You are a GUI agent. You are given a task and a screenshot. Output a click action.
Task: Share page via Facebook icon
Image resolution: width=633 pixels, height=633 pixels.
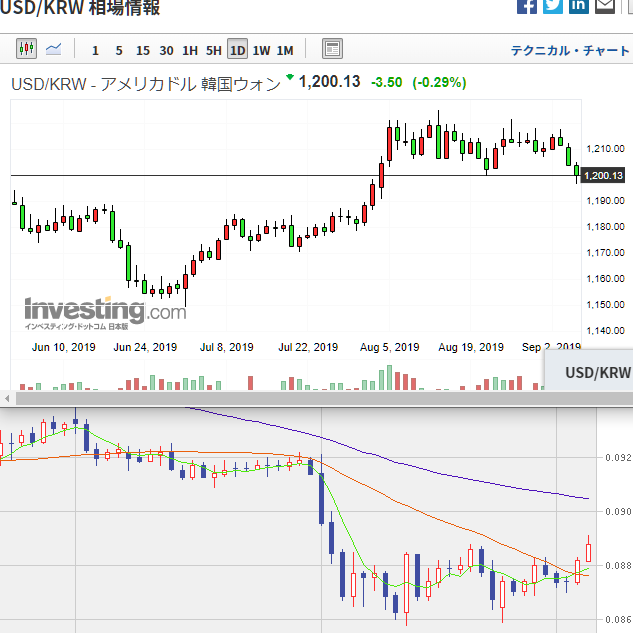point(527,6)
